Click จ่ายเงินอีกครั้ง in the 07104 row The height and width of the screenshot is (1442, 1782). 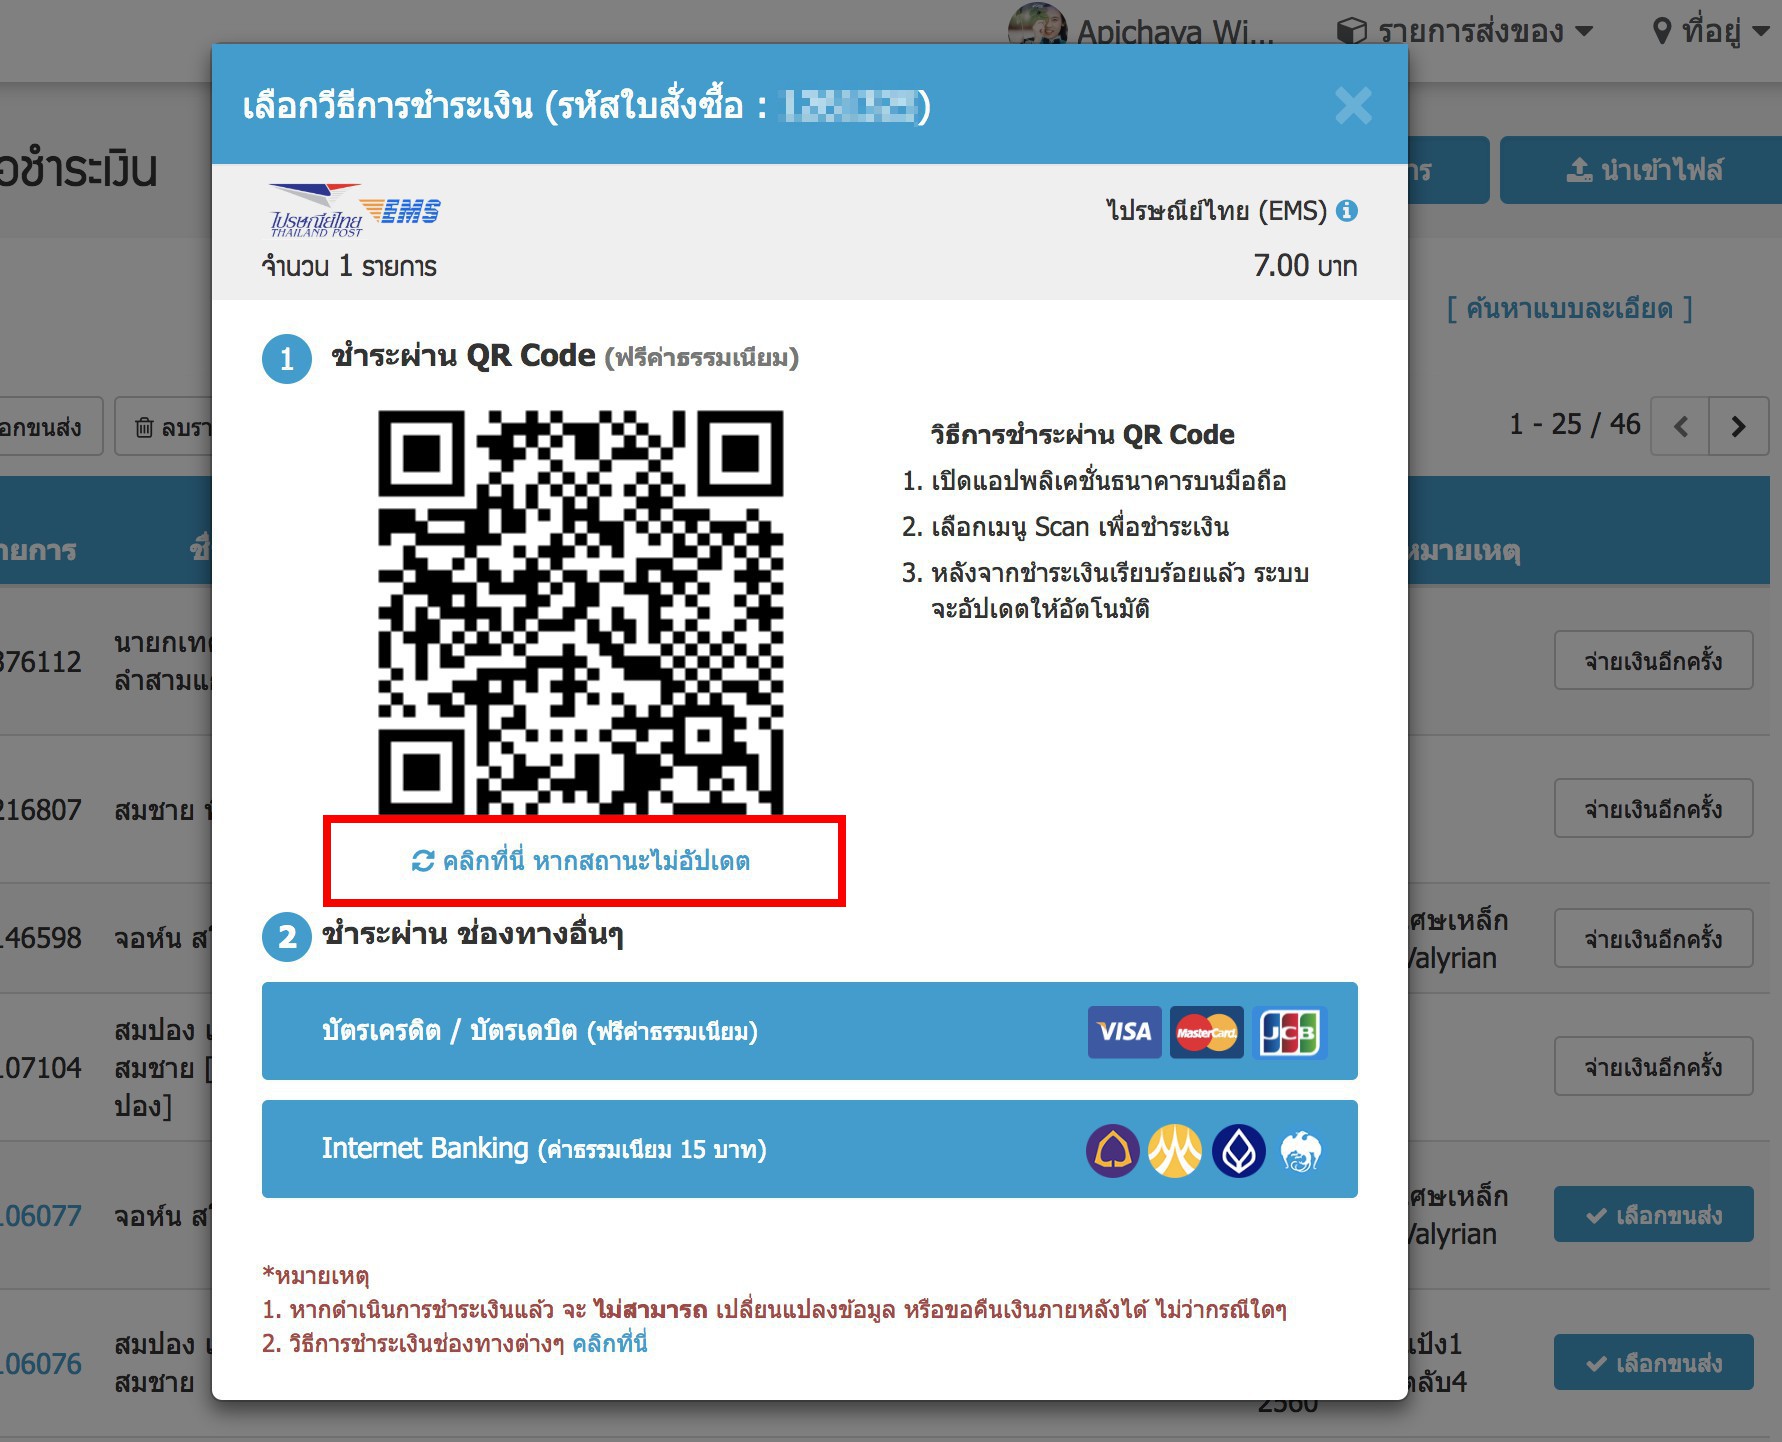click(x=1653, y=1066)
